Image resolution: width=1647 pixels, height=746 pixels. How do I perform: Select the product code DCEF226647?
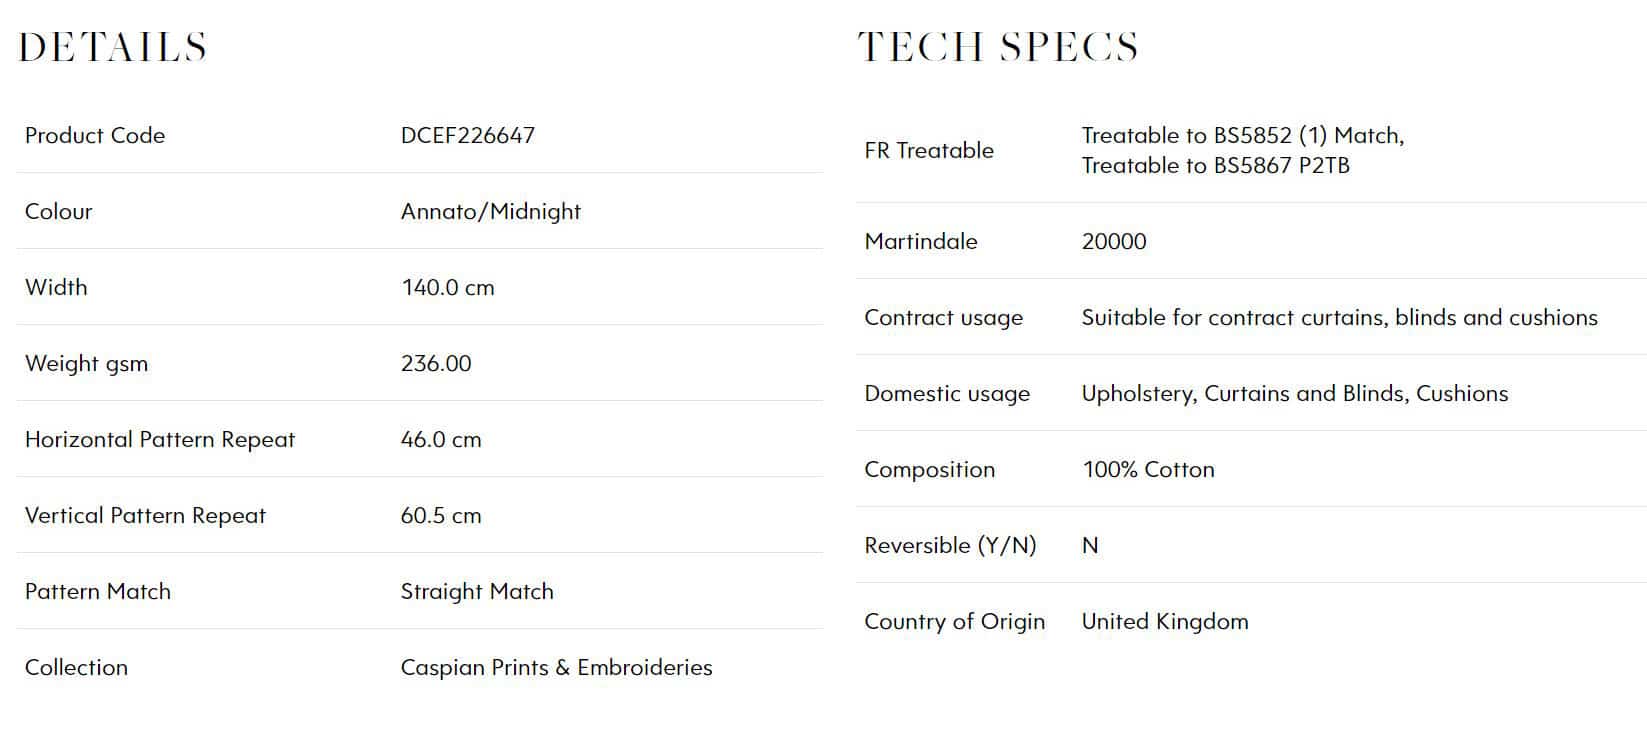[468, 135]
